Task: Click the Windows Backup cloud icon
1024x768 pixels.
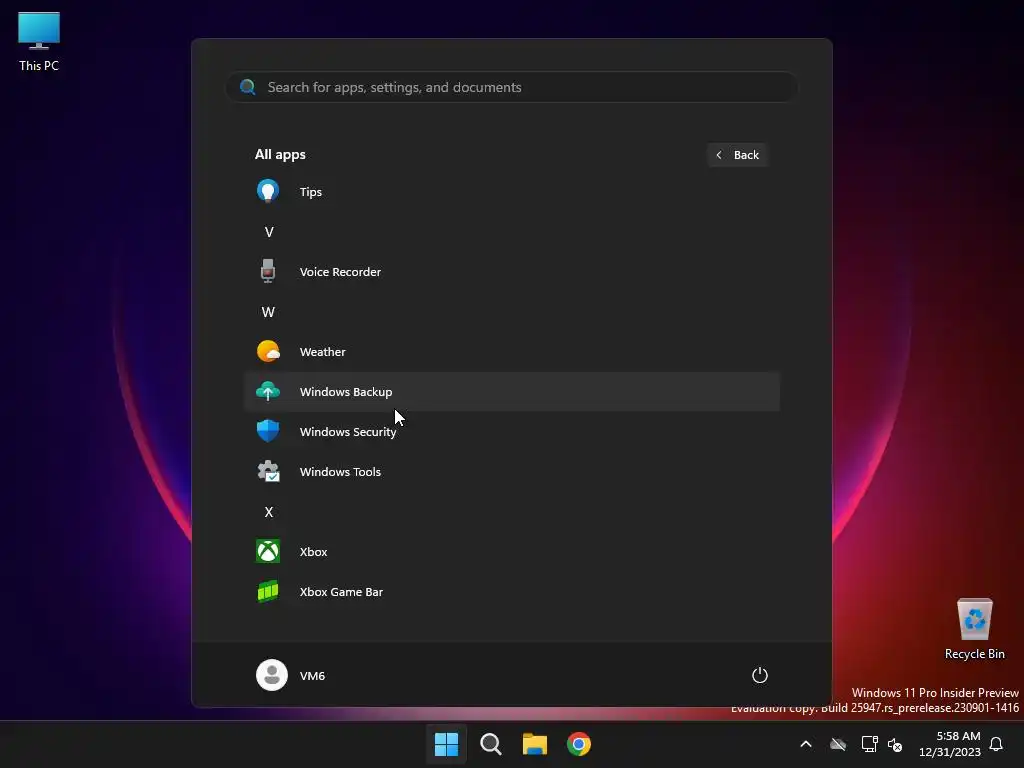Action: point(268,391)
